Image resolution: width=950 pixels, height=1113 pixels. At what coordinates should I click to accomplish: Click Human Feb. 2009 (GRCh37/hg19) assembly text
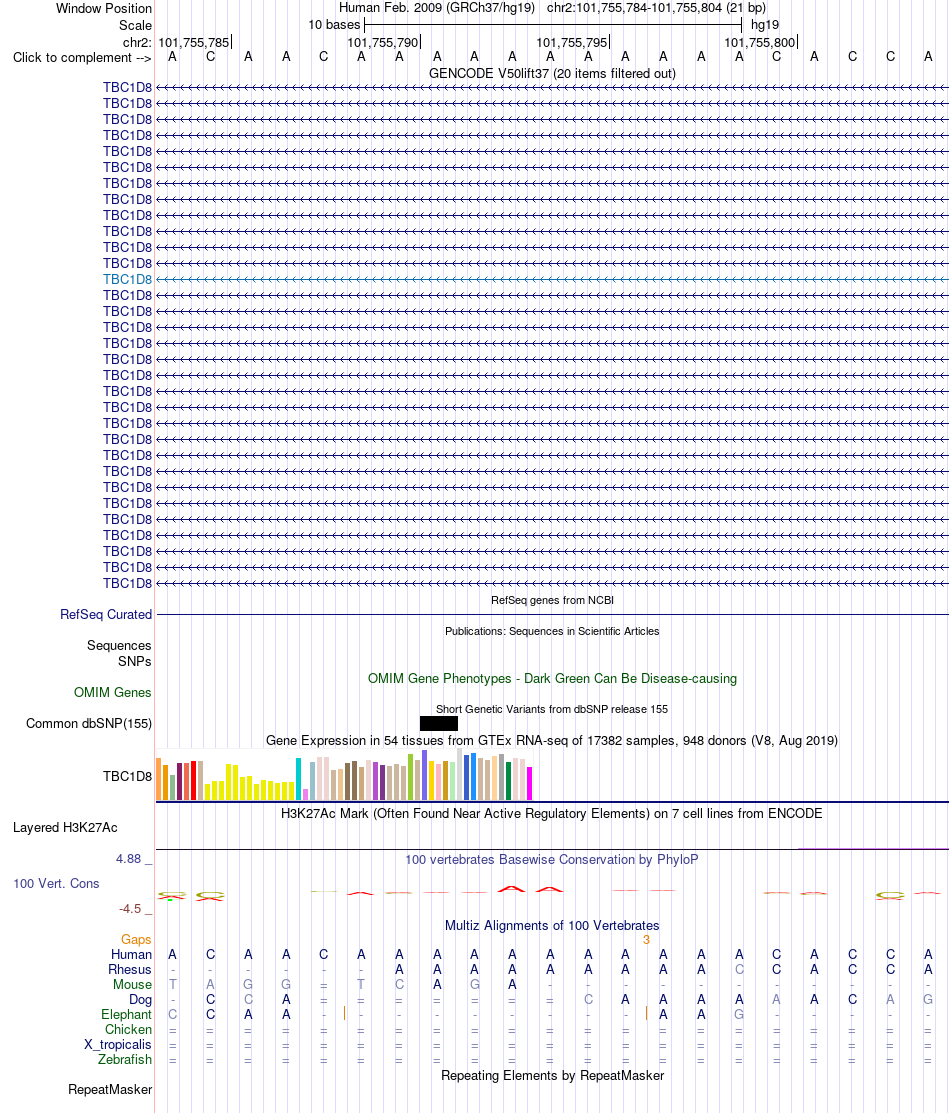[437, 8]
